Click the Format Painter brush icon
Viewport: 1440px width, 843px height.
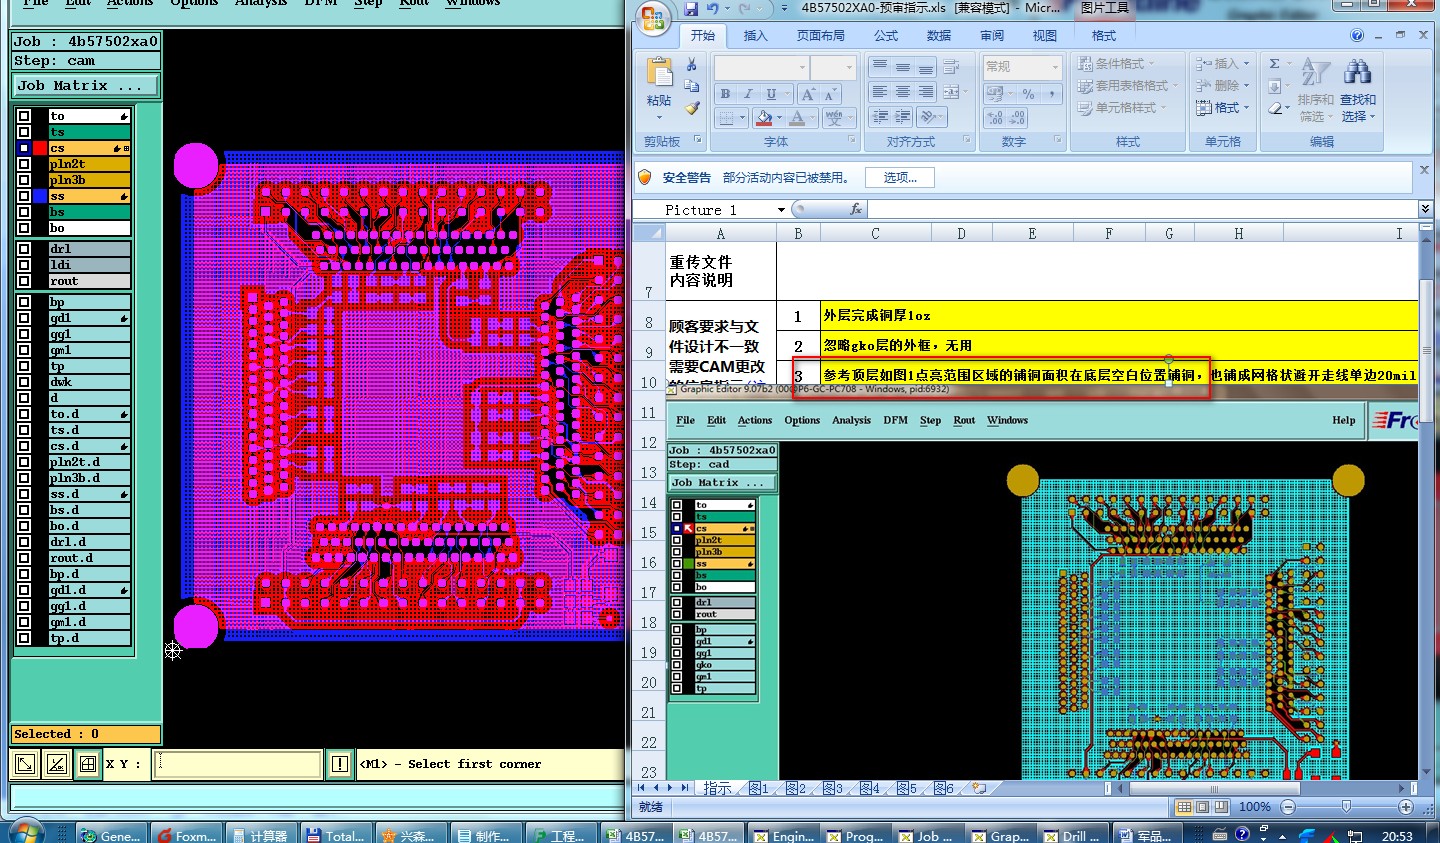click(691, 108)
